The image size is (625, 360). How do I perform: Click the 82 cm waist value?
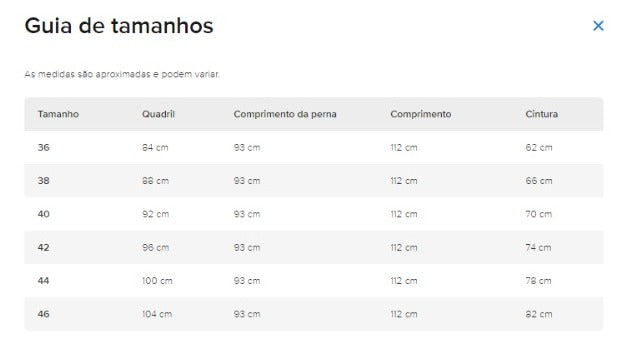coord(539,314)
